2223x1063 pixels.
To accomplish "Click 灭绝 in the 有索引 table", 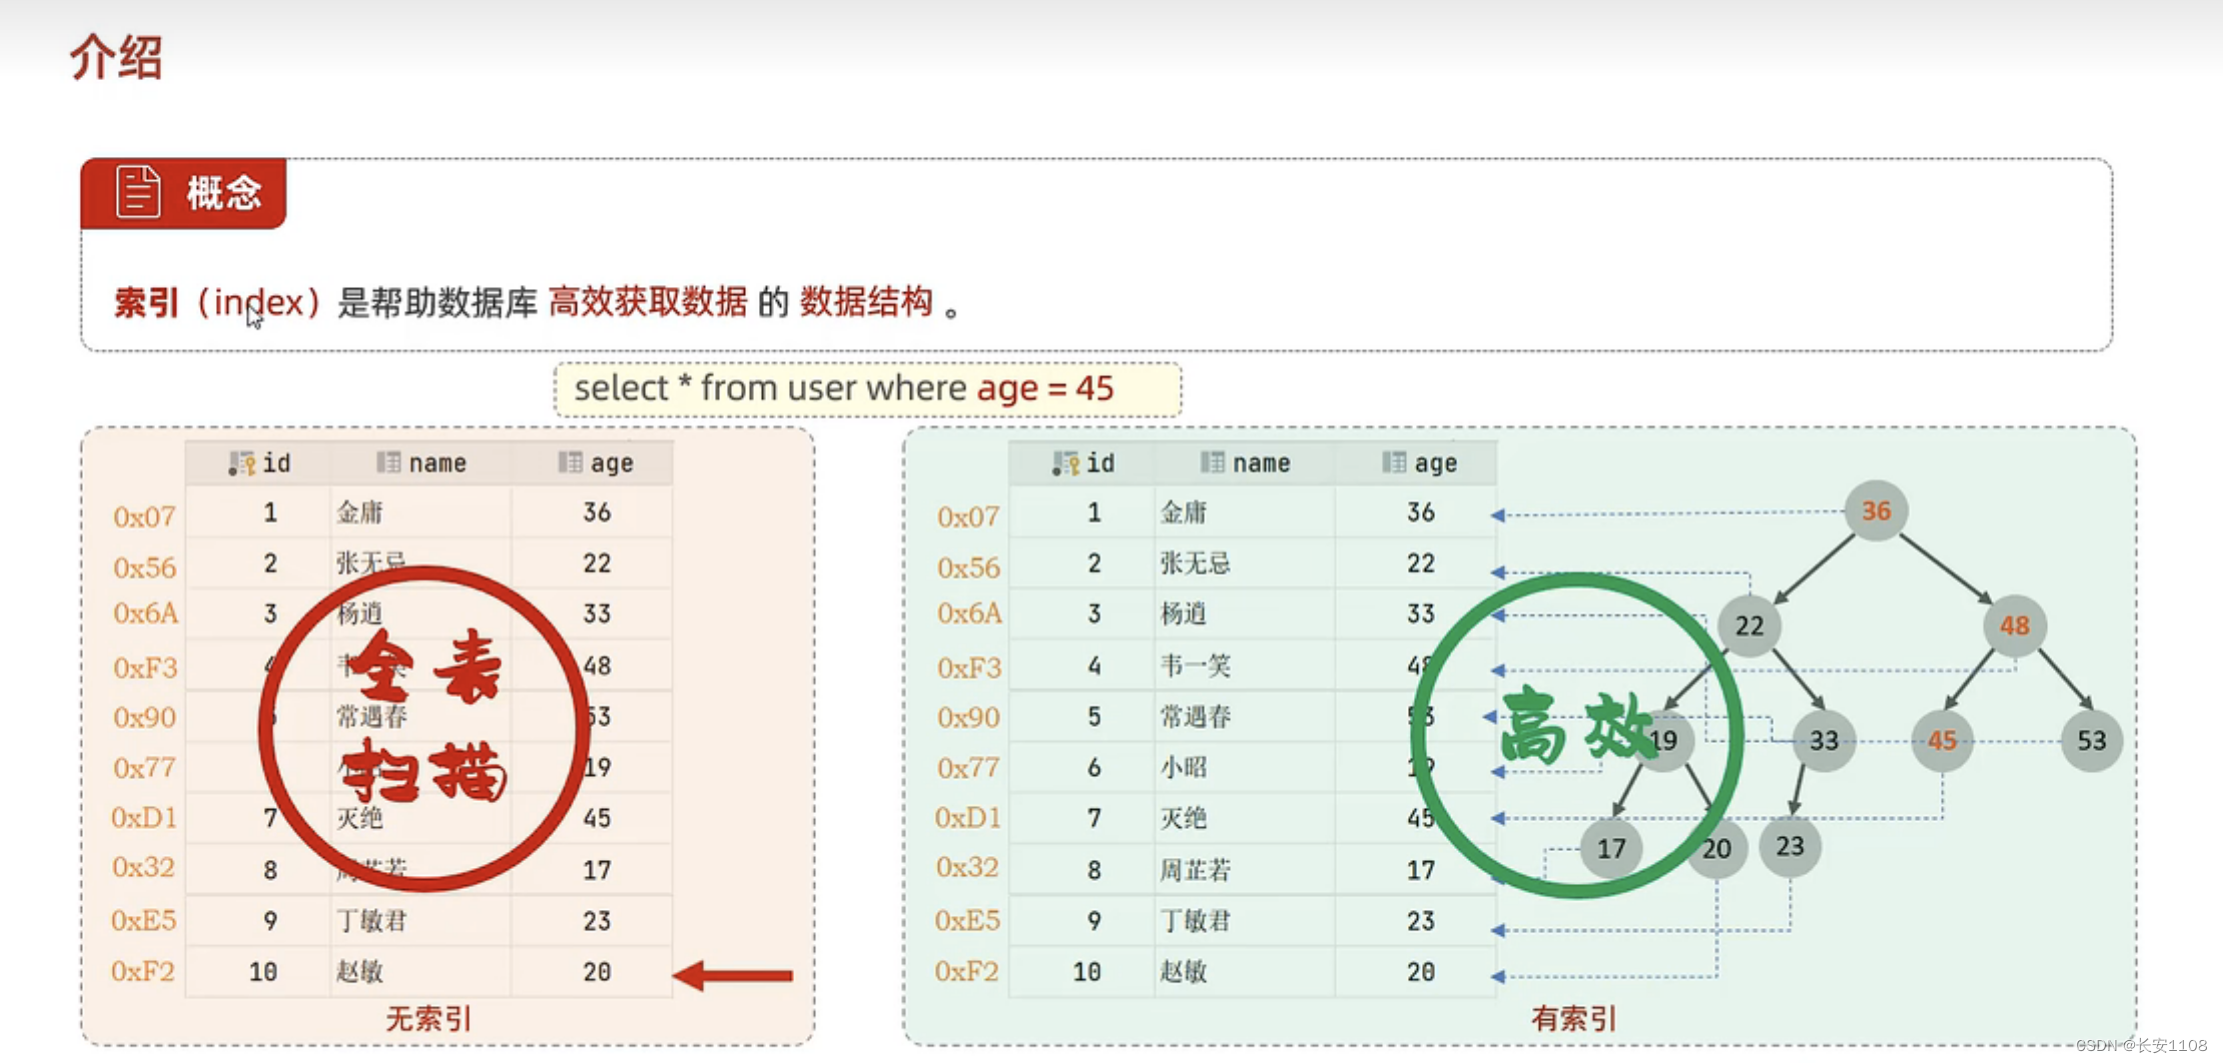I will coord(1183,818).
